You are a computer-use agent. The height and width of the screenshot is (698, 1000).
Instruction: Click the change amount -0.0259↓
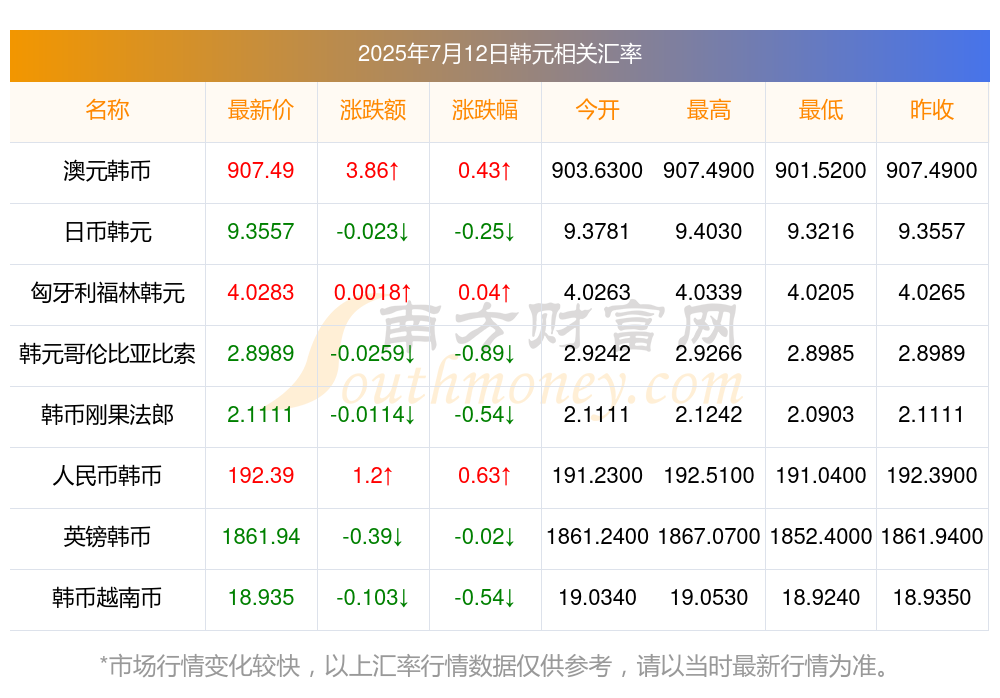[373, 353]
